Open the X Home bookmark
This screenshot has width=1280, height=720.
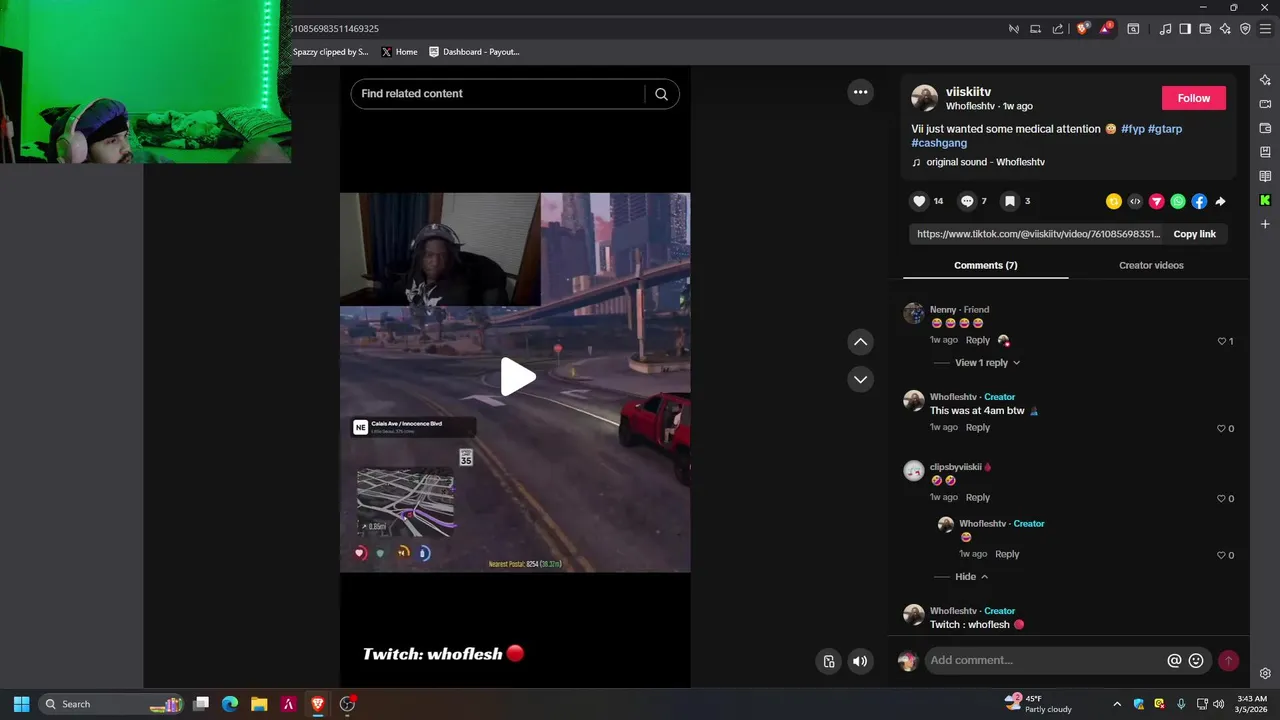coord(399,52)
